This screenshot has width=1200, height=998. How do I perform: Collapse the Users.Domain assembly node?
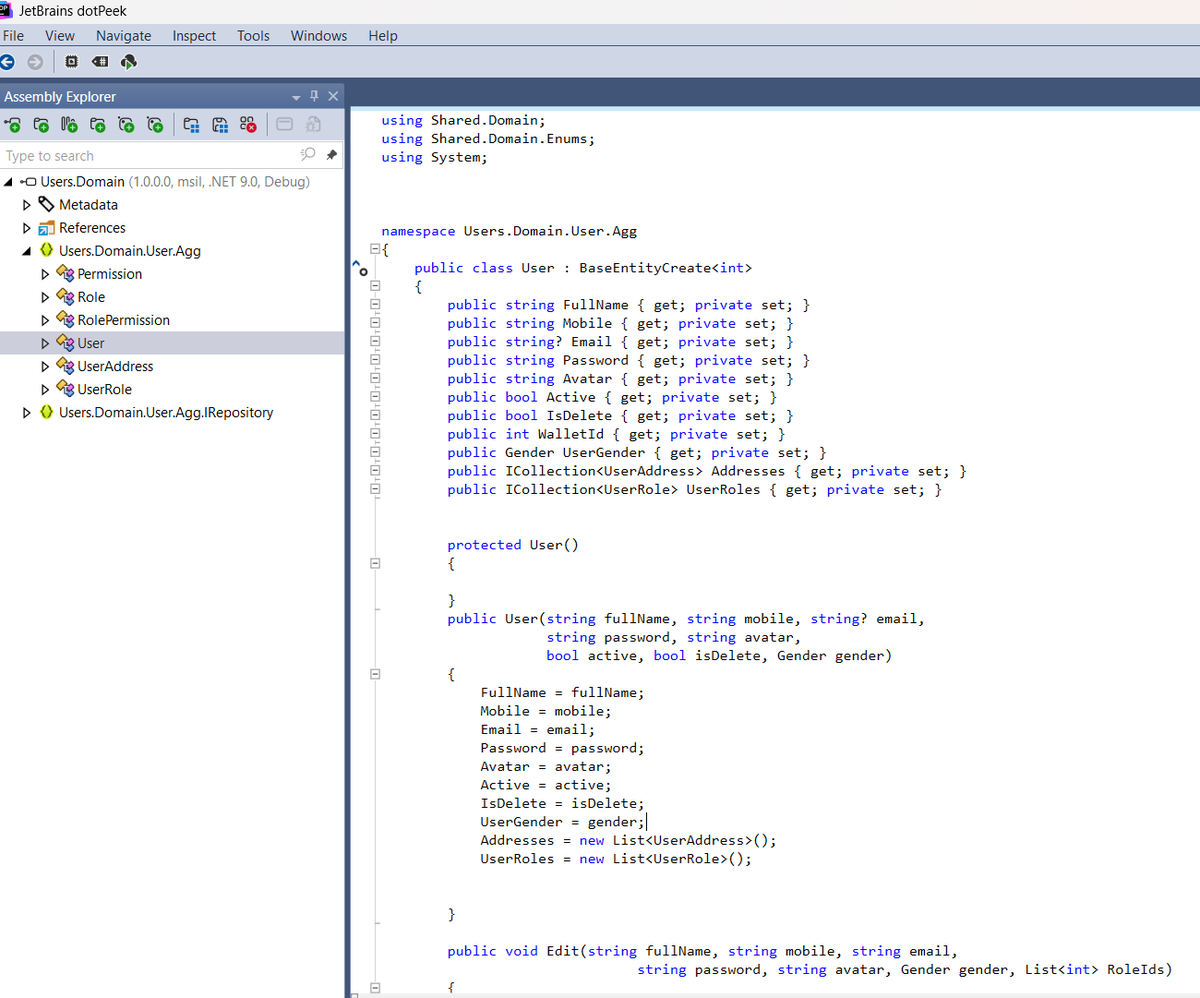[9, 182]
